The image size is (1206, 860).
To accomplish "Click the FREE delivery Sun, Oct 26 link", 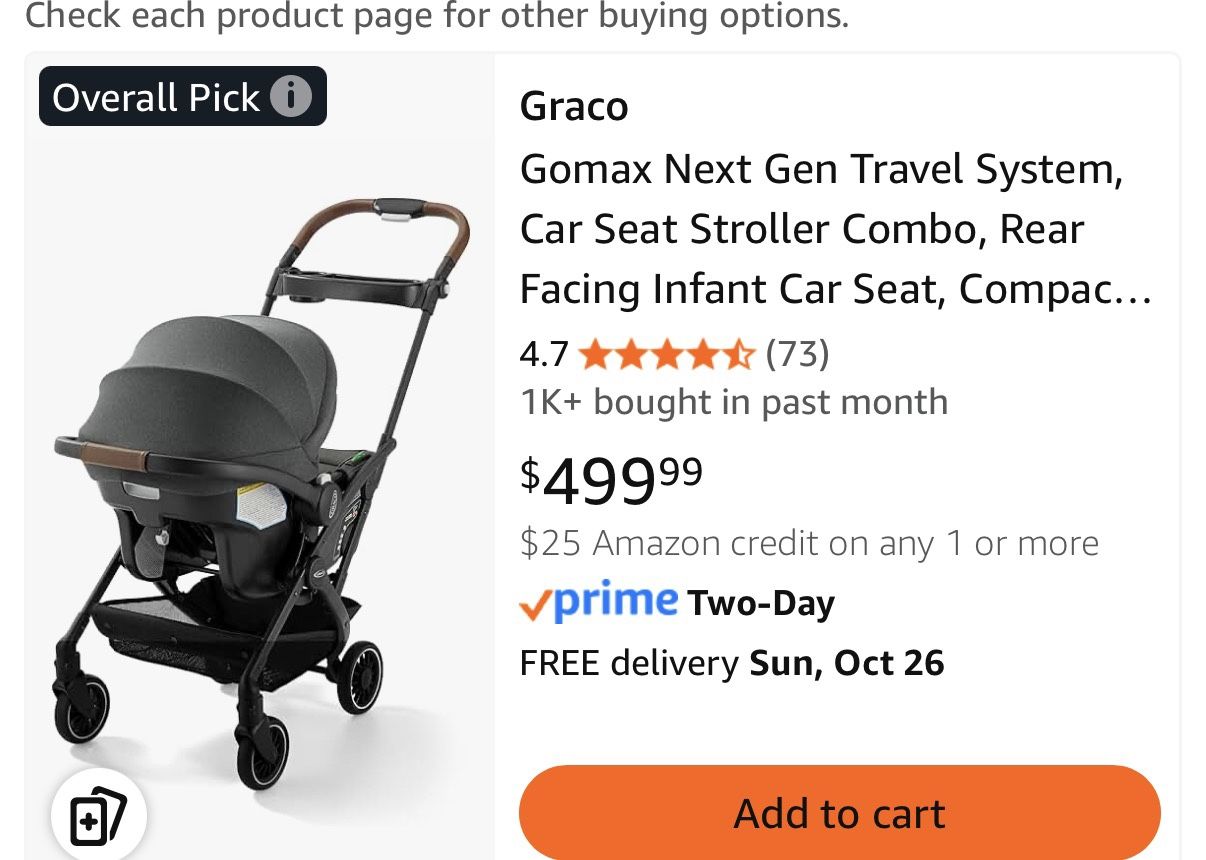I will click(732, 662).
